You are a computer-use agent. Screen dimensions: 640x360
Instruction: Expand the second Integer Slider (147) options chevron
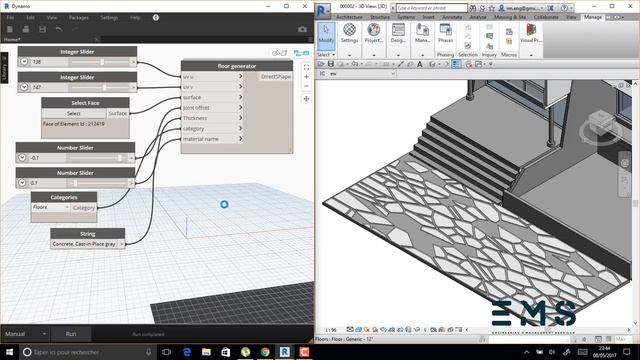(24, 87)
